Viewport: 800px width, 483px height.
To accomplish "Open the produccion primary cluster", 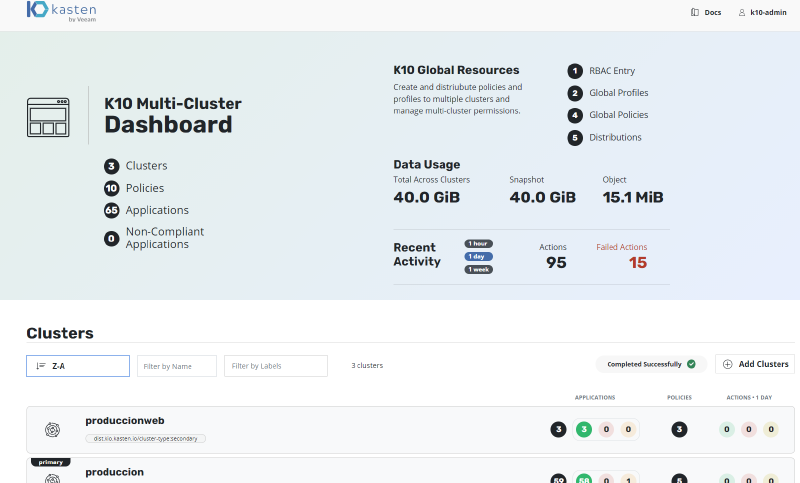I will 114,472.
